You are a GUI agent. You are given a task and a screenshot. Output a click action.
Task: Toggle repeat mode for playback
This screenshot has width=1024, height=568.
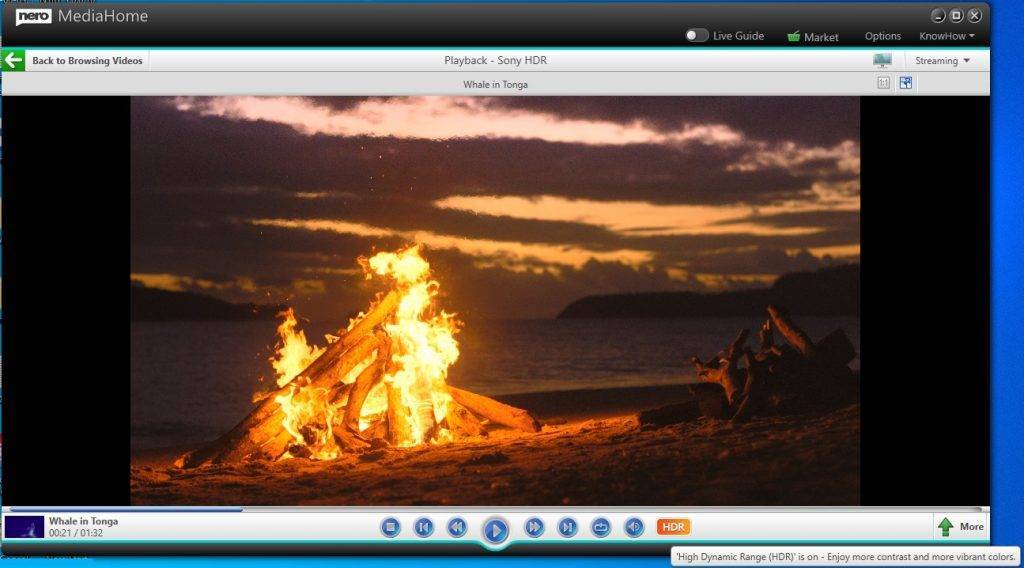pos(601,527)
